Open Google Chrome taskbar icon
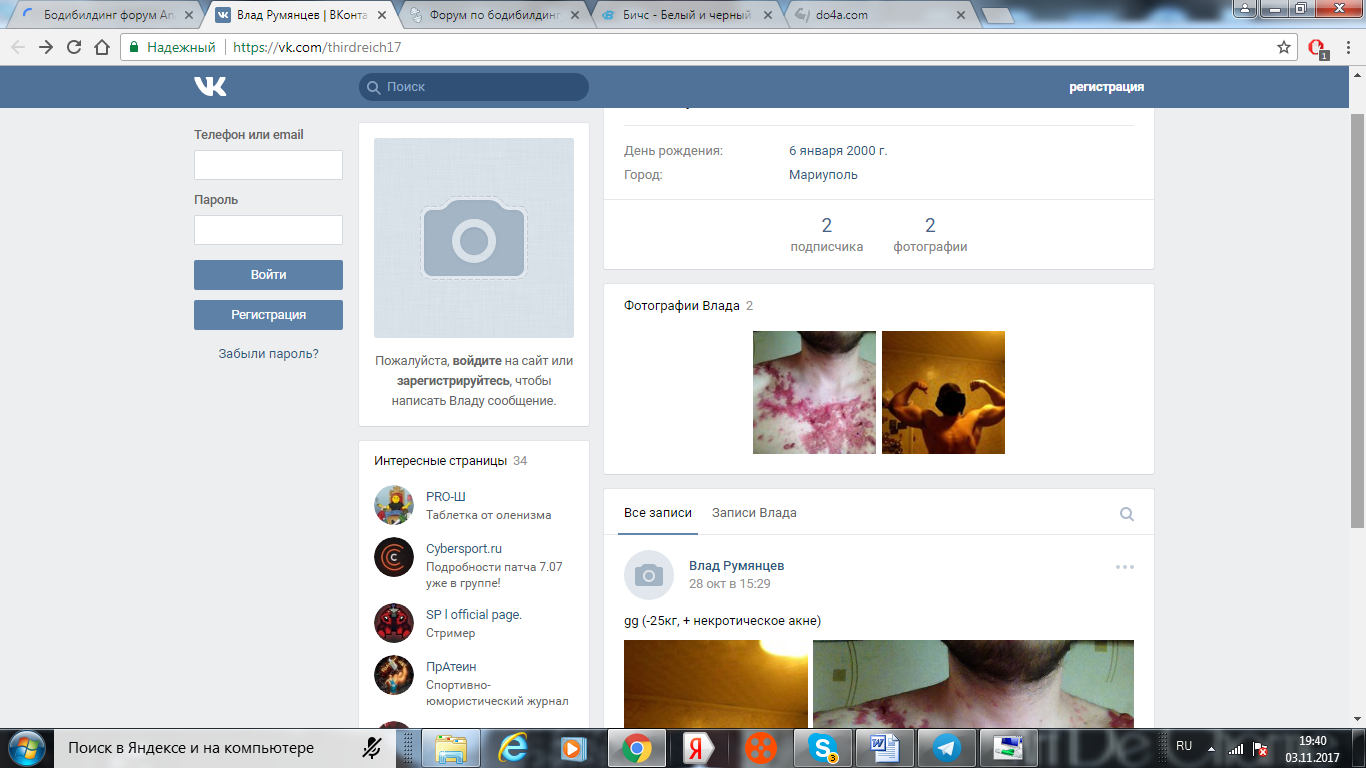 click(636, 748)
